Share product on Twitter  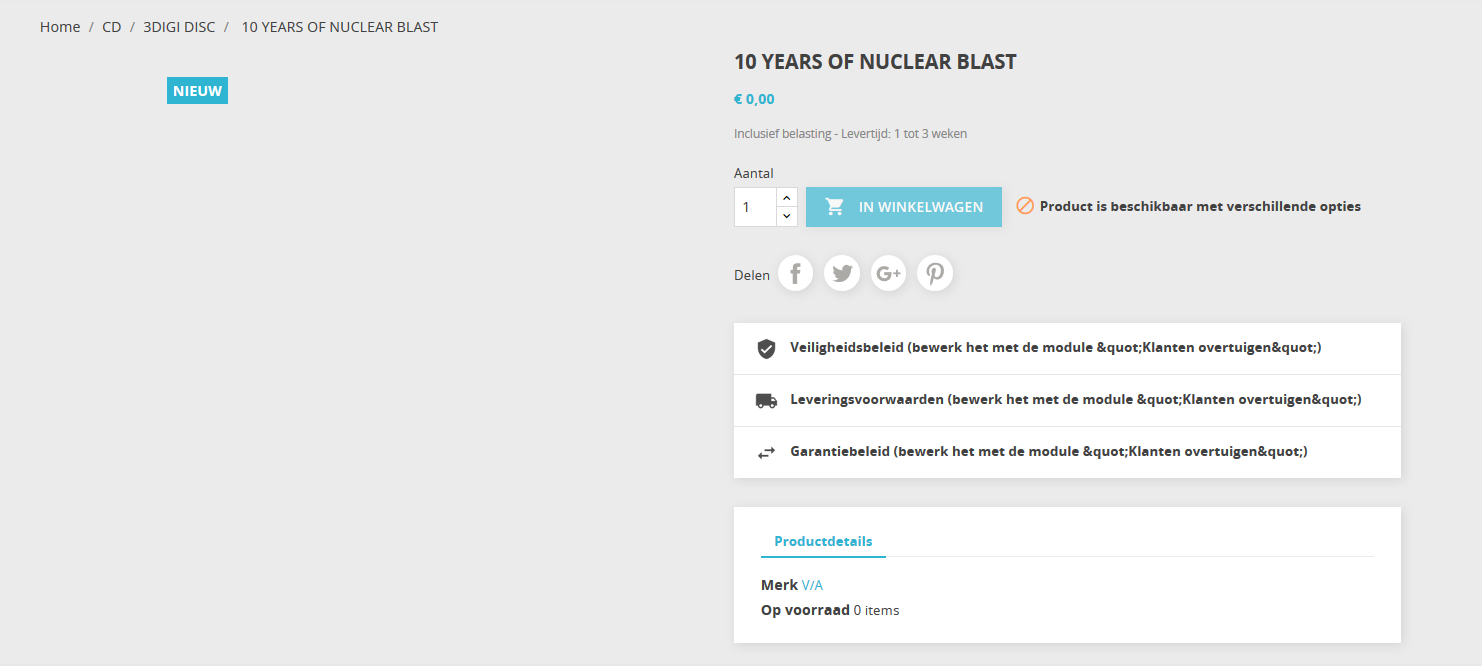coord(842,273)
